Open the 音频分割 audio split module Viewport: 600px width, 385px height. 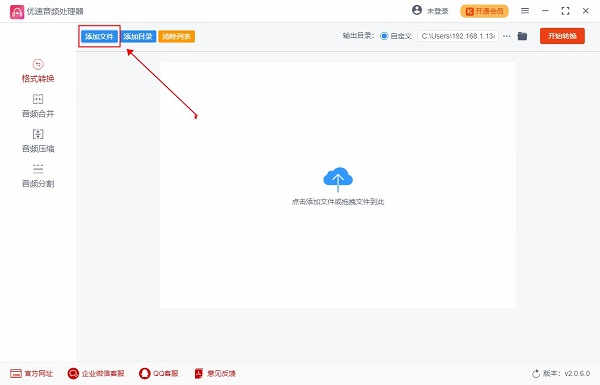coord(38,176)
